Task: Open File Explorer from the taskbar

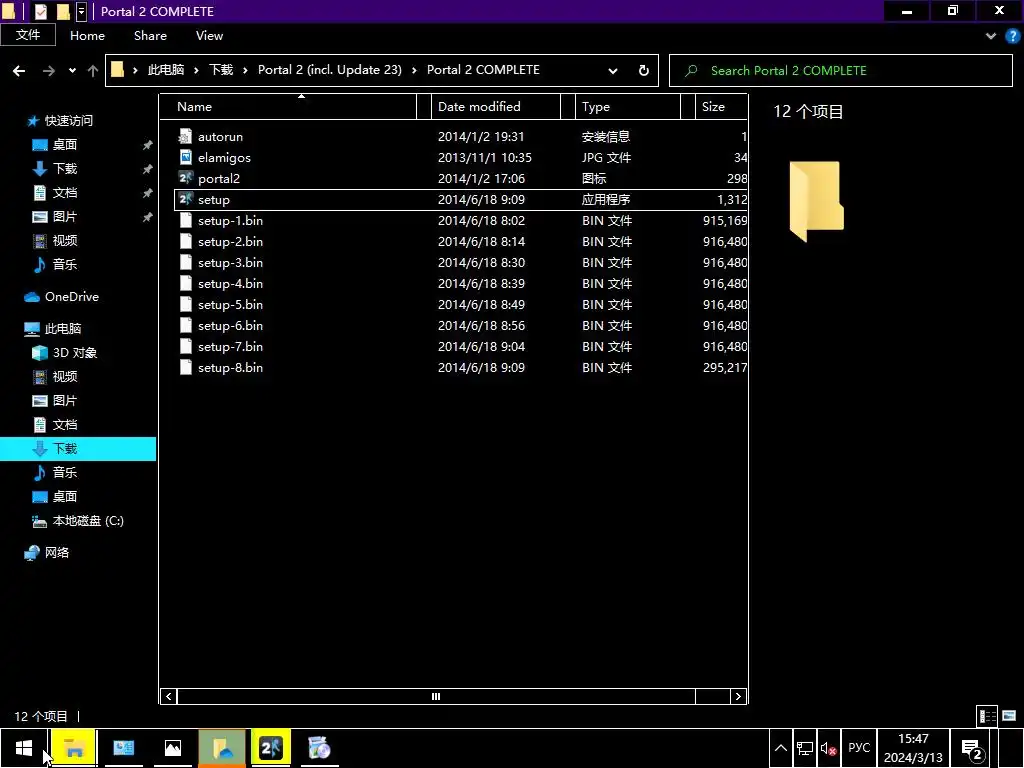Action: coord(74,748)
